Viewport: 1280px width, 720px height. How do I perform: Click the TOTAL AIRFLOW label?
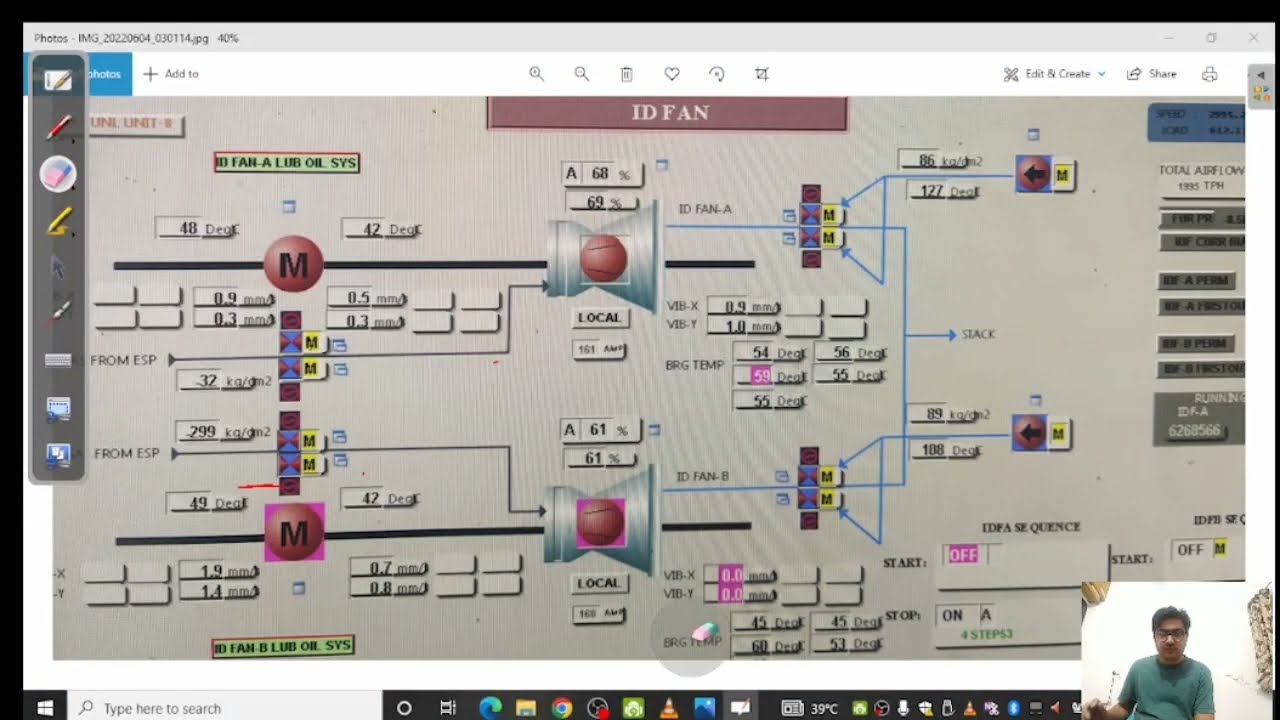[x=1200, y=171]
